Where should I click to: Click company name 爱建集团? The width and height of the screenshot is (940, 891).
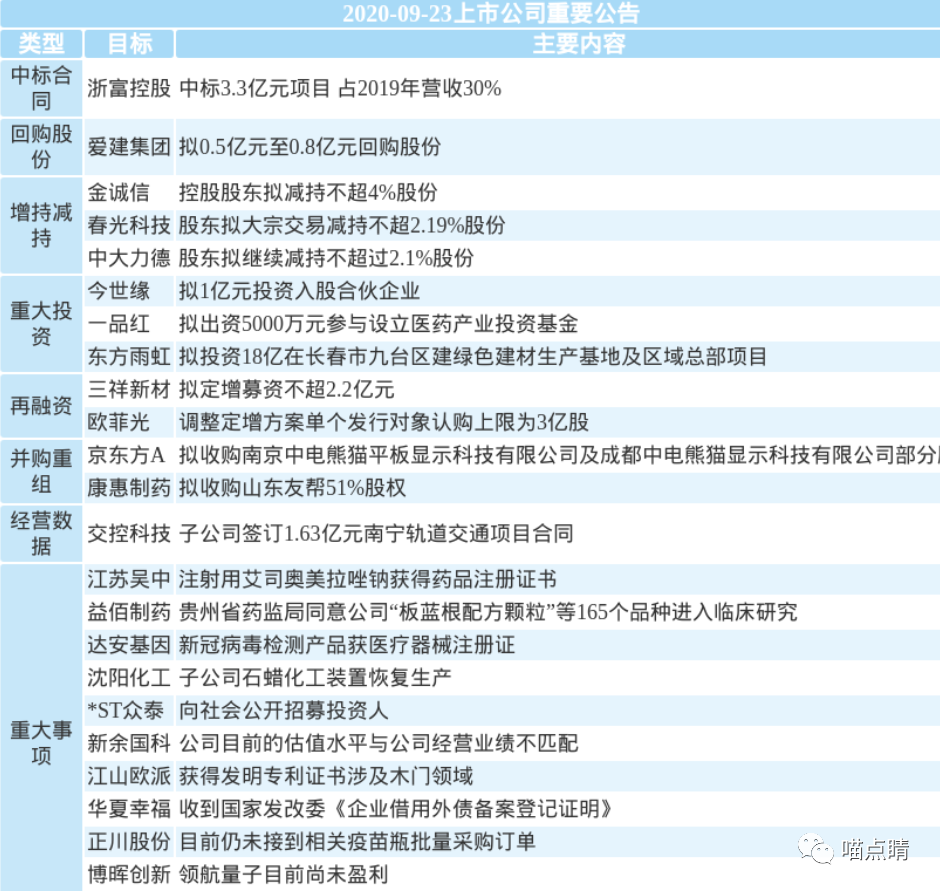(x=129, y=147)
